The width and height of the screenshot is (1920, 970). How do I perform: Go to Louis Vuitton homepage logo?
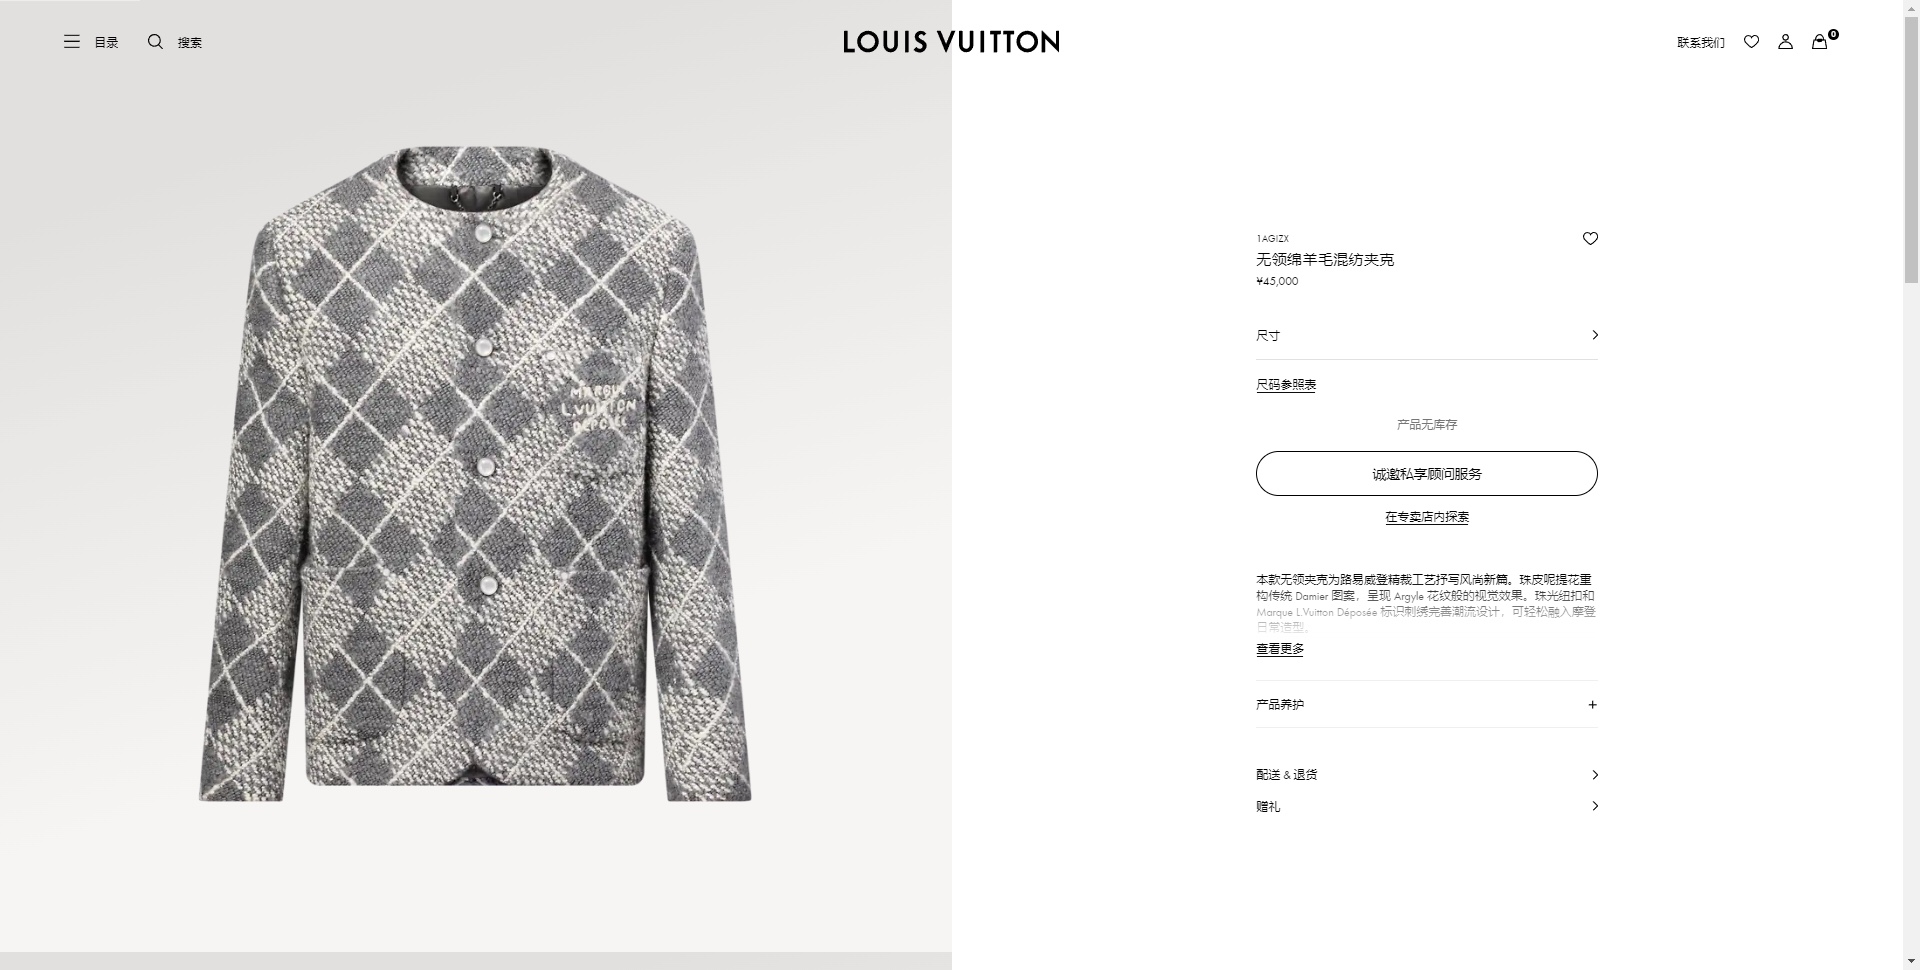click(x=951, y=42)
